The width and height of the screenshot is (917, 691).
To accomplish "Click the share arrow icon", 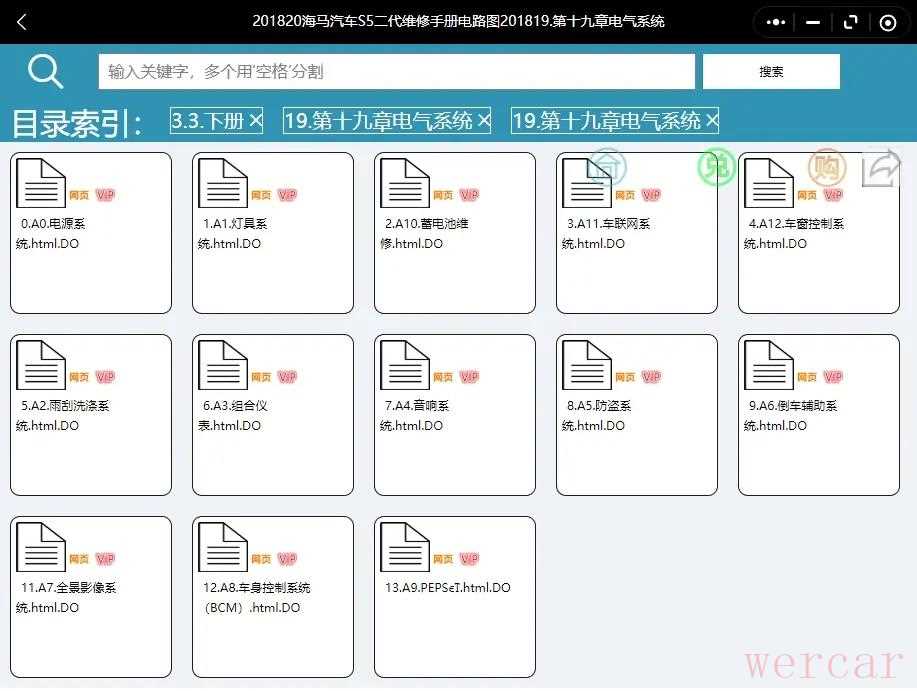I will pyautogui.click(x=881, y=168).
